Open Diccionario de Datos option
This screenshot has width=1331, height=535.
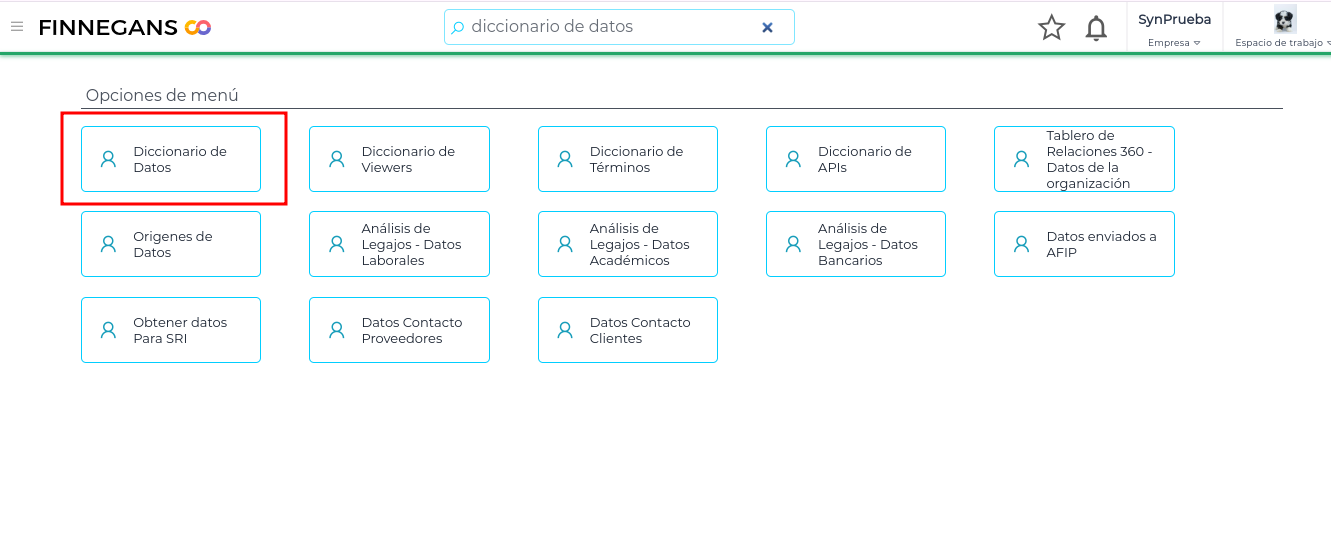tap(171, 159)
